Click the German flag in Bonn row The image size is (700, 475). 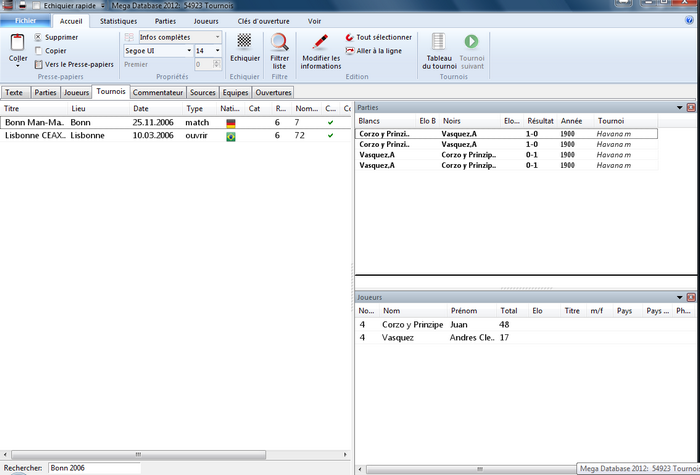click(x=231, y=123)
